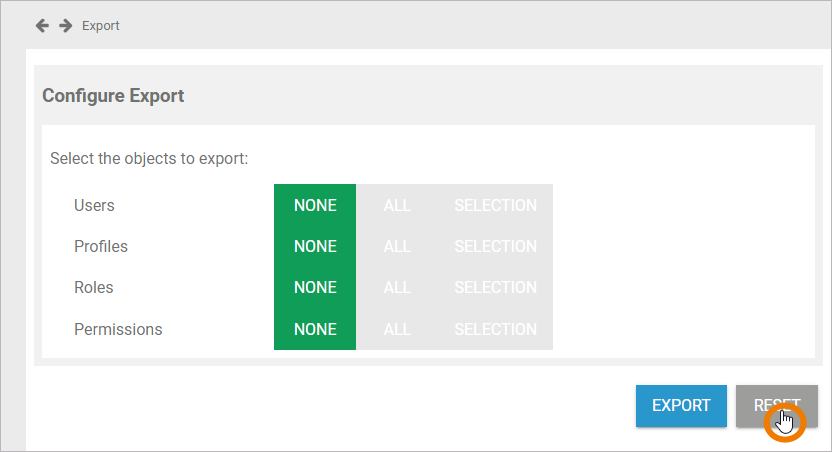Select NONE for Roles
Viewport: 832px width, 452px height.
(315, 287)
